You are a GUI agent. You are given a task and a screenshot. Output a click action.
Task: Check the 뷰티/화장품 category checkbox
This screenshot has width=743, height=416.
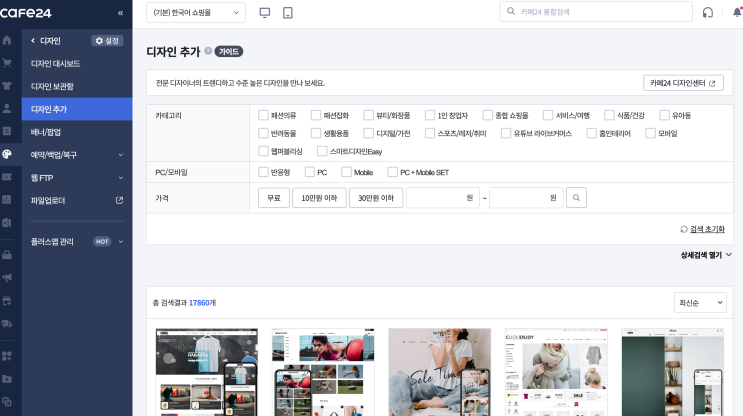[368, 115]
